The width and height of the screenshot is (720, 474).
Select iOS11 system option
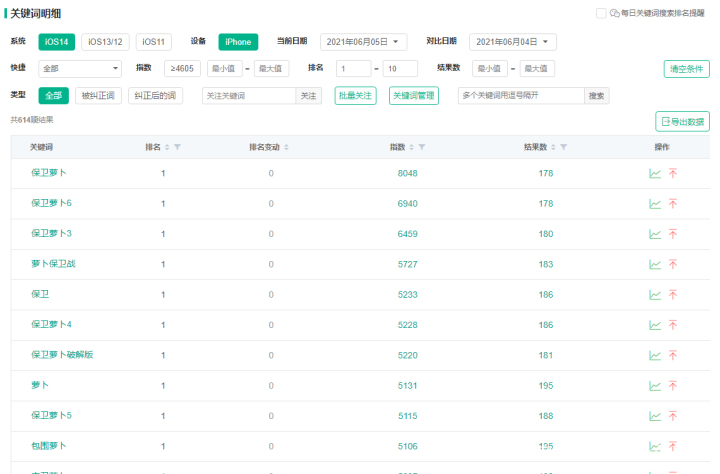(153, 42)
